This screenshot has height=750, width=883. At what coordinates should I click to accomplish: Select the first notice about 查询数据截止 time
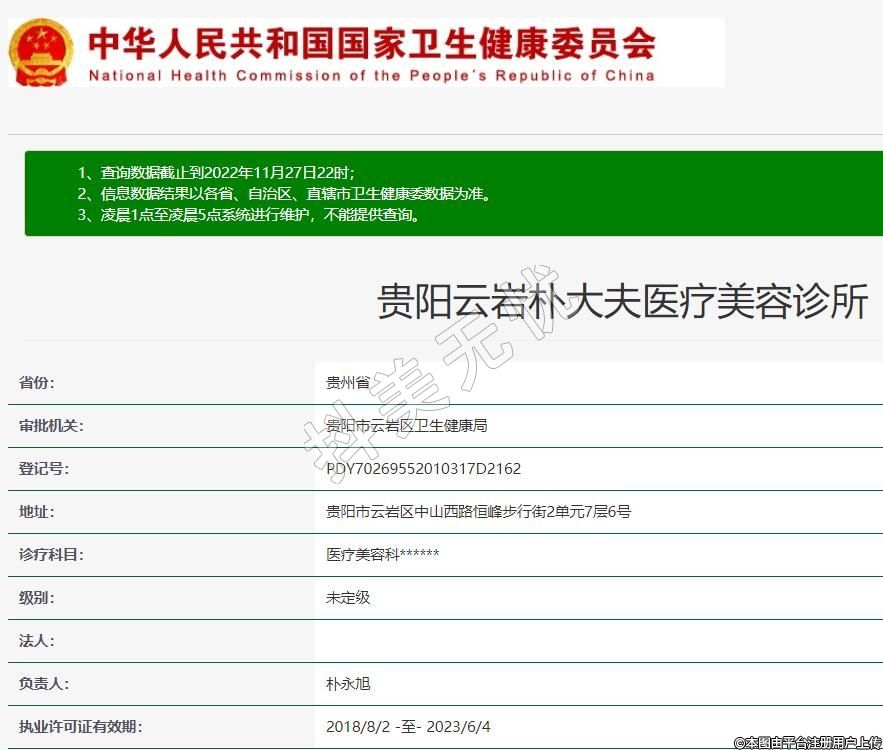point(215,172)
